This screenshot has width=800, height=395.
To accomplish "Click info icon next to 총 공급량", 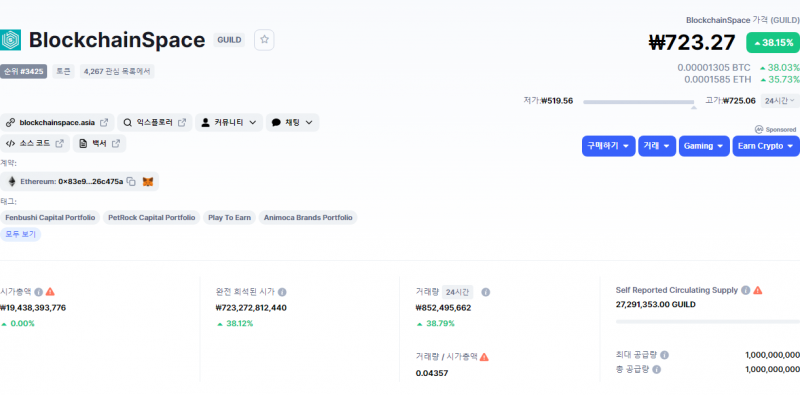I will [x=657, y=369].
